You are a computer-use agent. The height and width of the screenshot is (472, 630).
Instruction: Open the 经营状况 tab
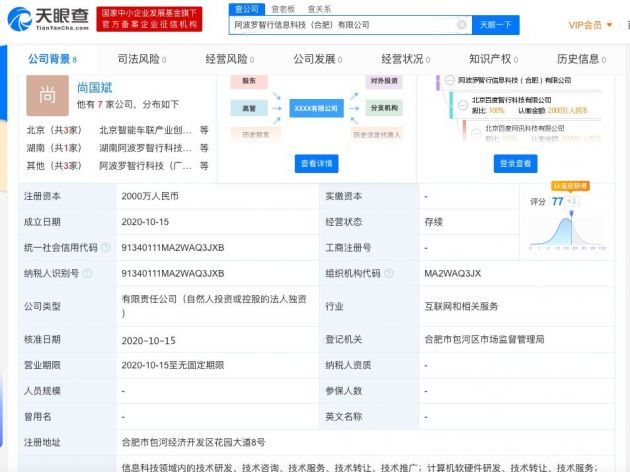(x=405, y=59)
